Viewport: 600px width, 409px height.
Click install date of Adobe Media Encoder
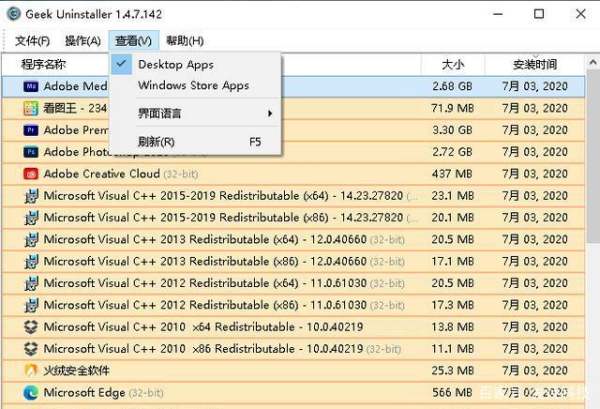[535, 86]
